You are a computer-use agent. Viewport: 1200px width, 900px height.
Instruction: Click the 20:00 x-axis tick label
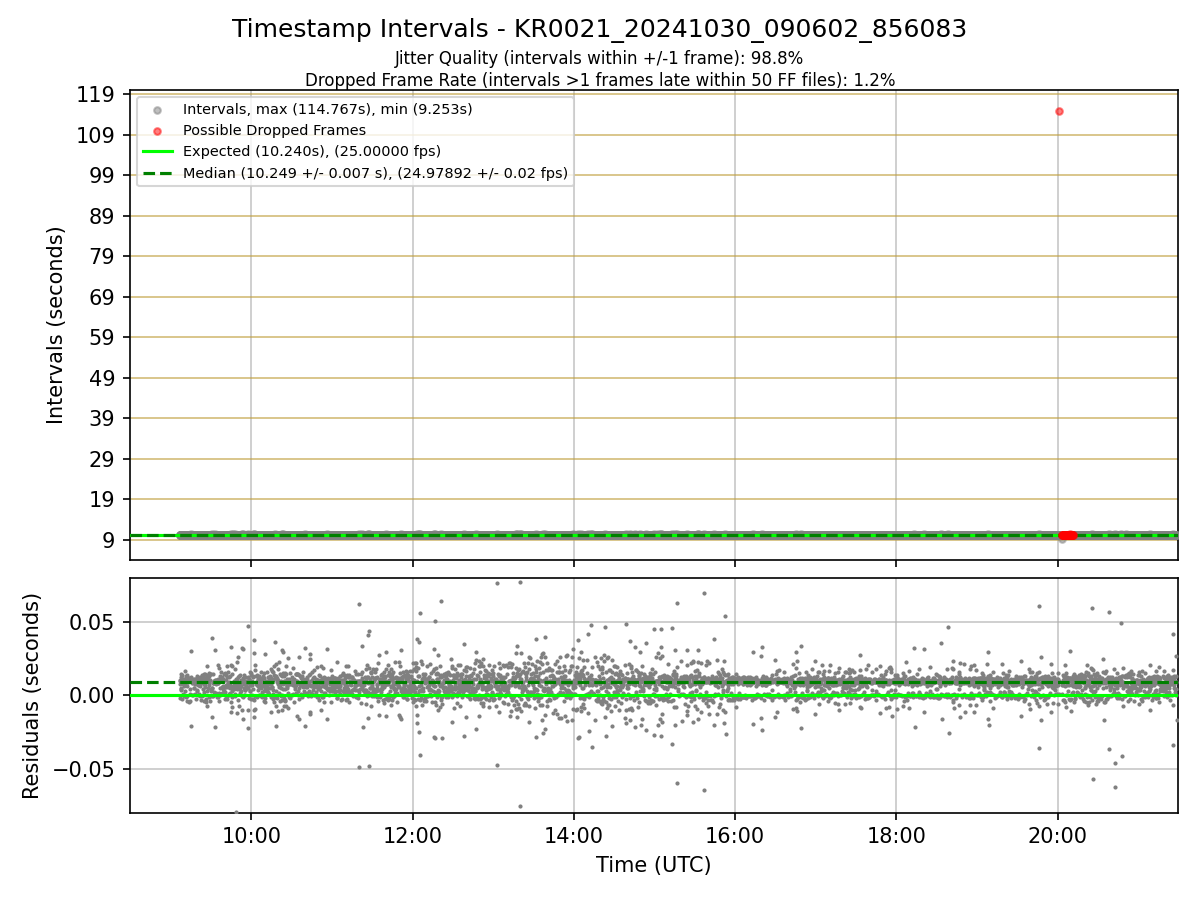(1058, 834)
